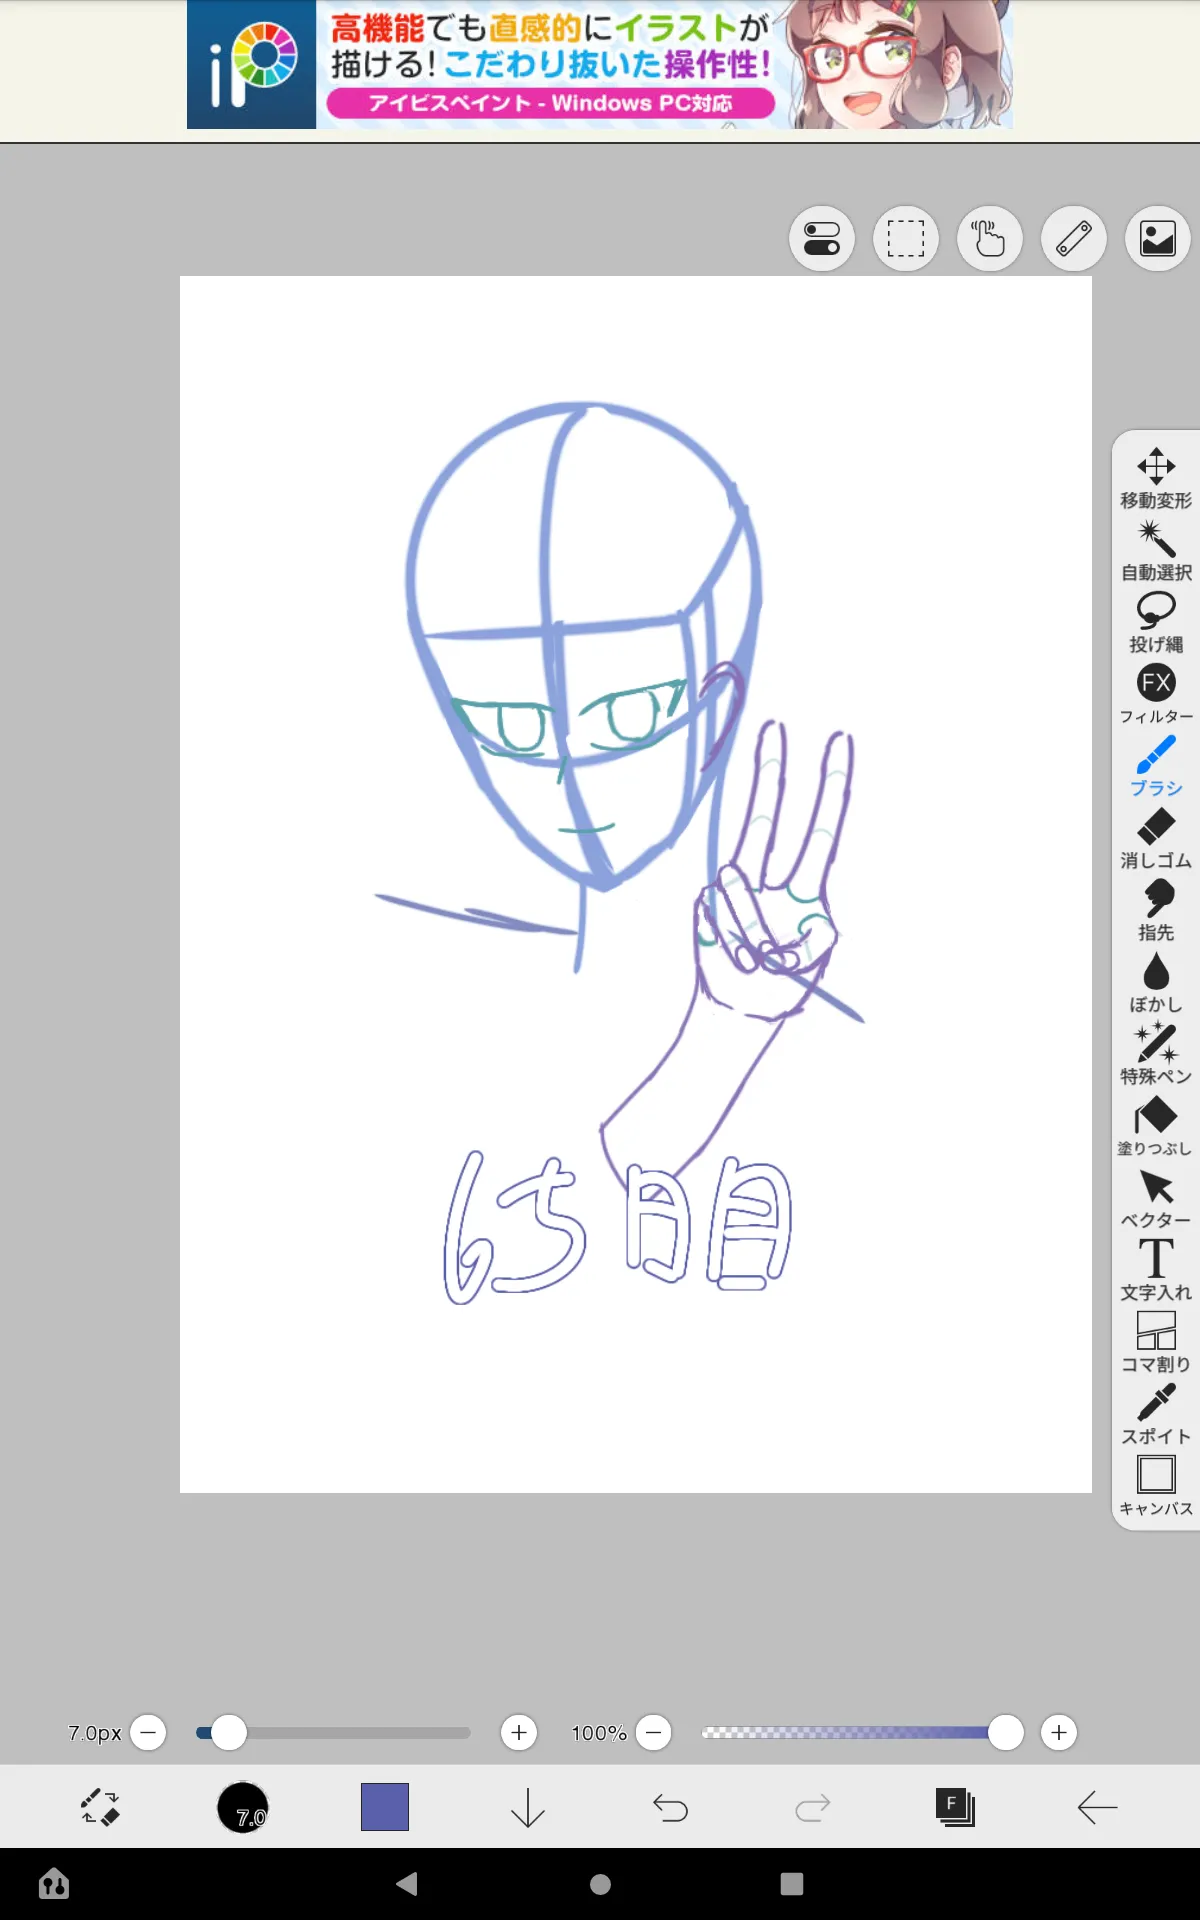The height and width of the screenshot is (1920, 1200).
Task: Decrease brush size with minus button
Action: (148, 1732)
